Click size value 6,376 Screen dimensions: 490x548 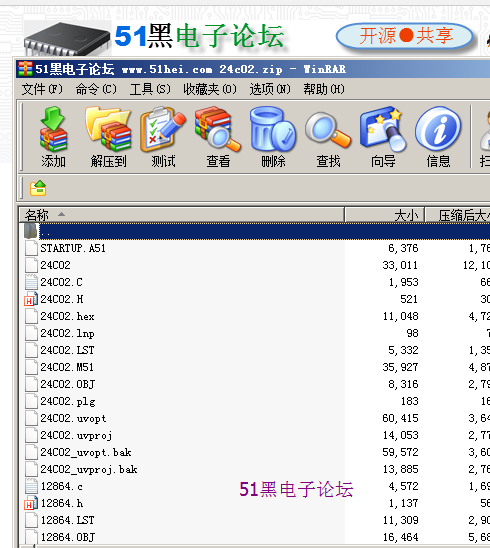[403, 248]
